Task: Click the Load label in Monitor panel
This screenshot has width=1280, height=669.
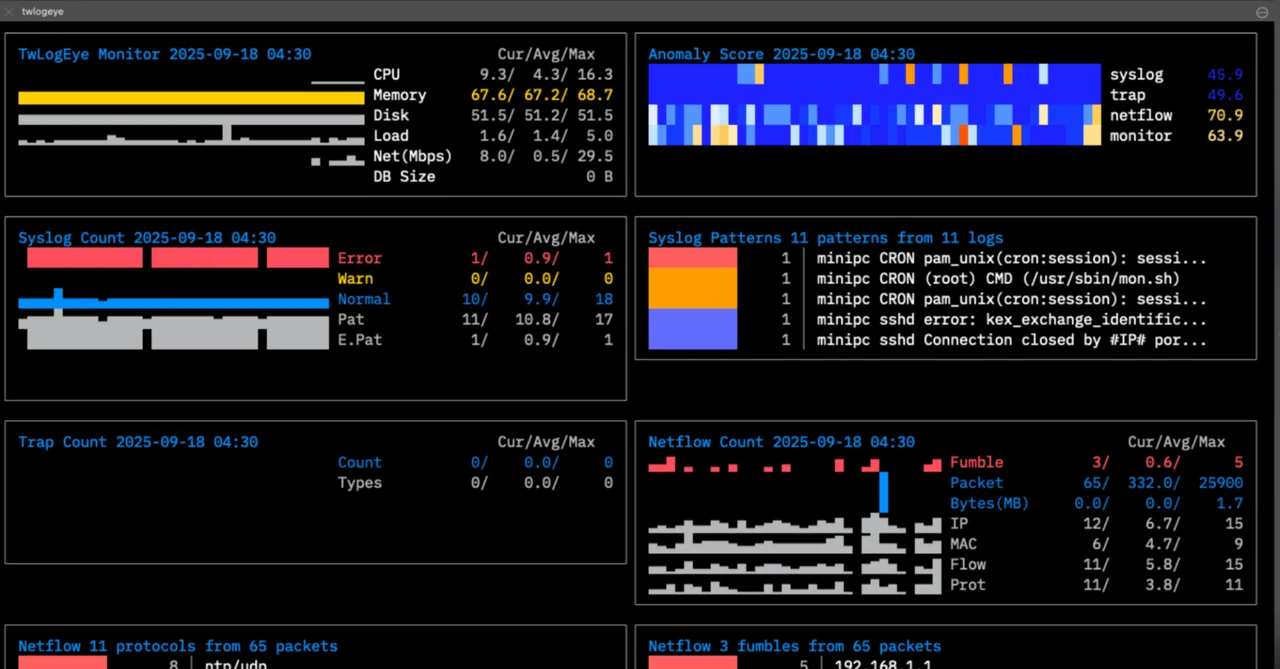Action: click(391, 136)
